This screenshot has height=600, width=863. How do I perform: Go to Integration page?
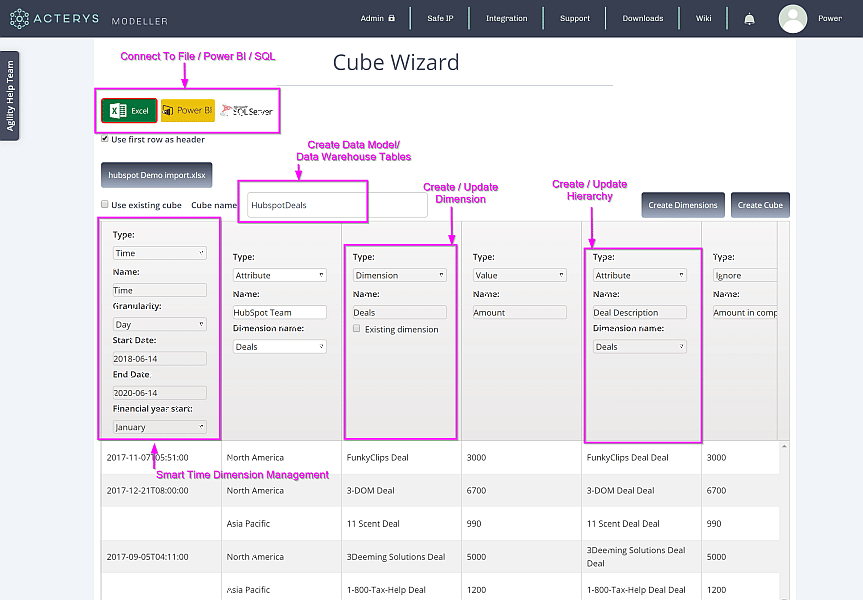pos(506,18)
